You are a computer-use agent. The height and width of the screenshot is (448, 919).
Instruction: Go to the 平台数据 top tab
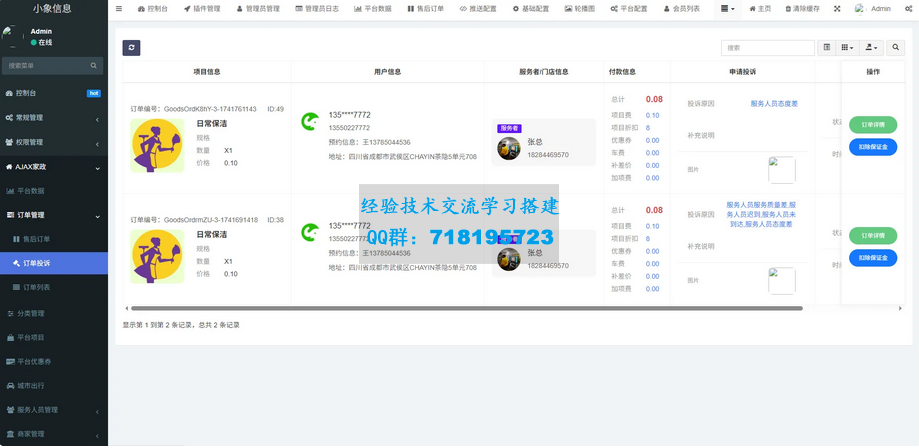coord(373,9)
